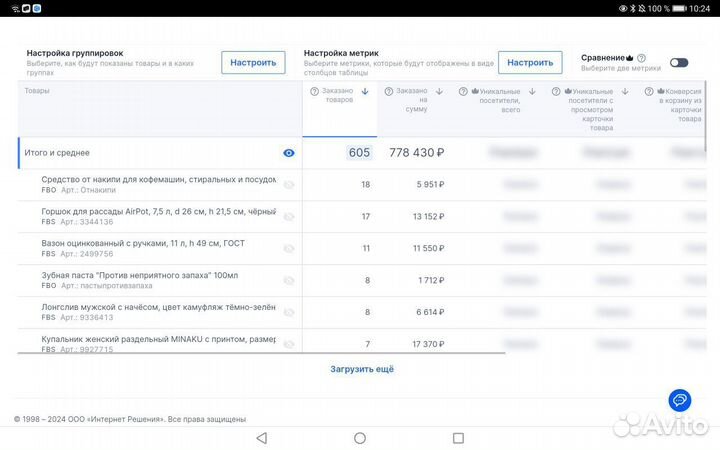The image size is (720, 450).
Task: Toggle eye visibility for Итого и среднее
Action: (x=289, y=153)
